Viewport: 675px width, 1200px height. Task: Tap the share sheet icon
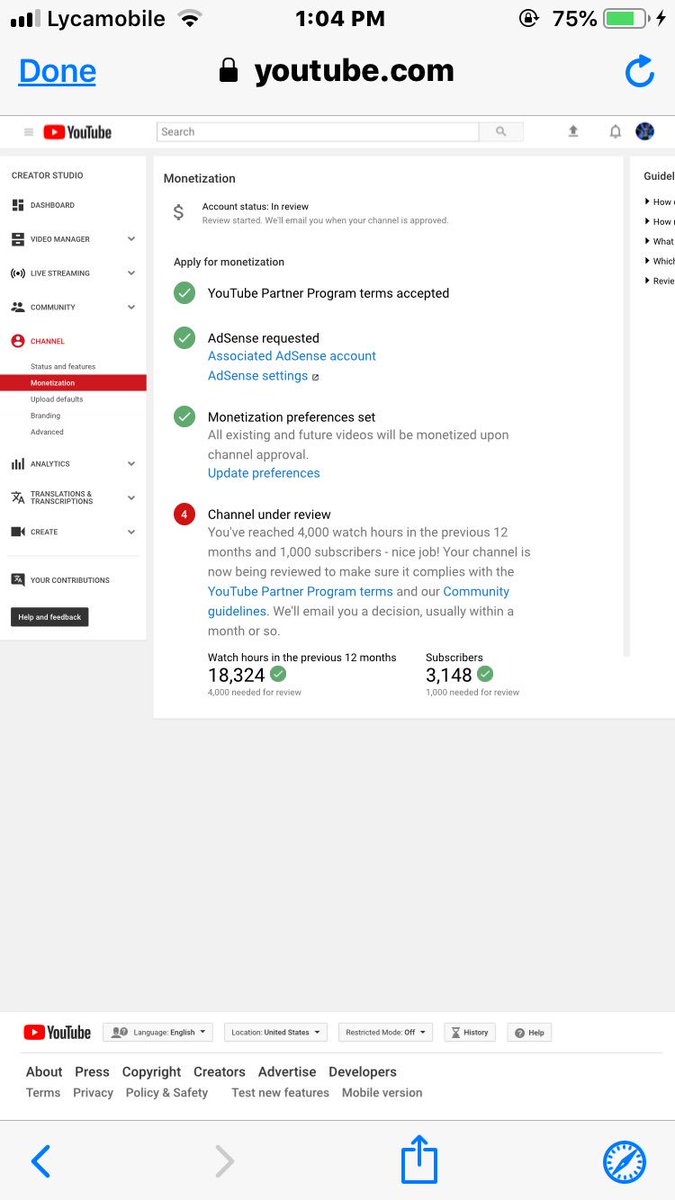coord(420,1159)
